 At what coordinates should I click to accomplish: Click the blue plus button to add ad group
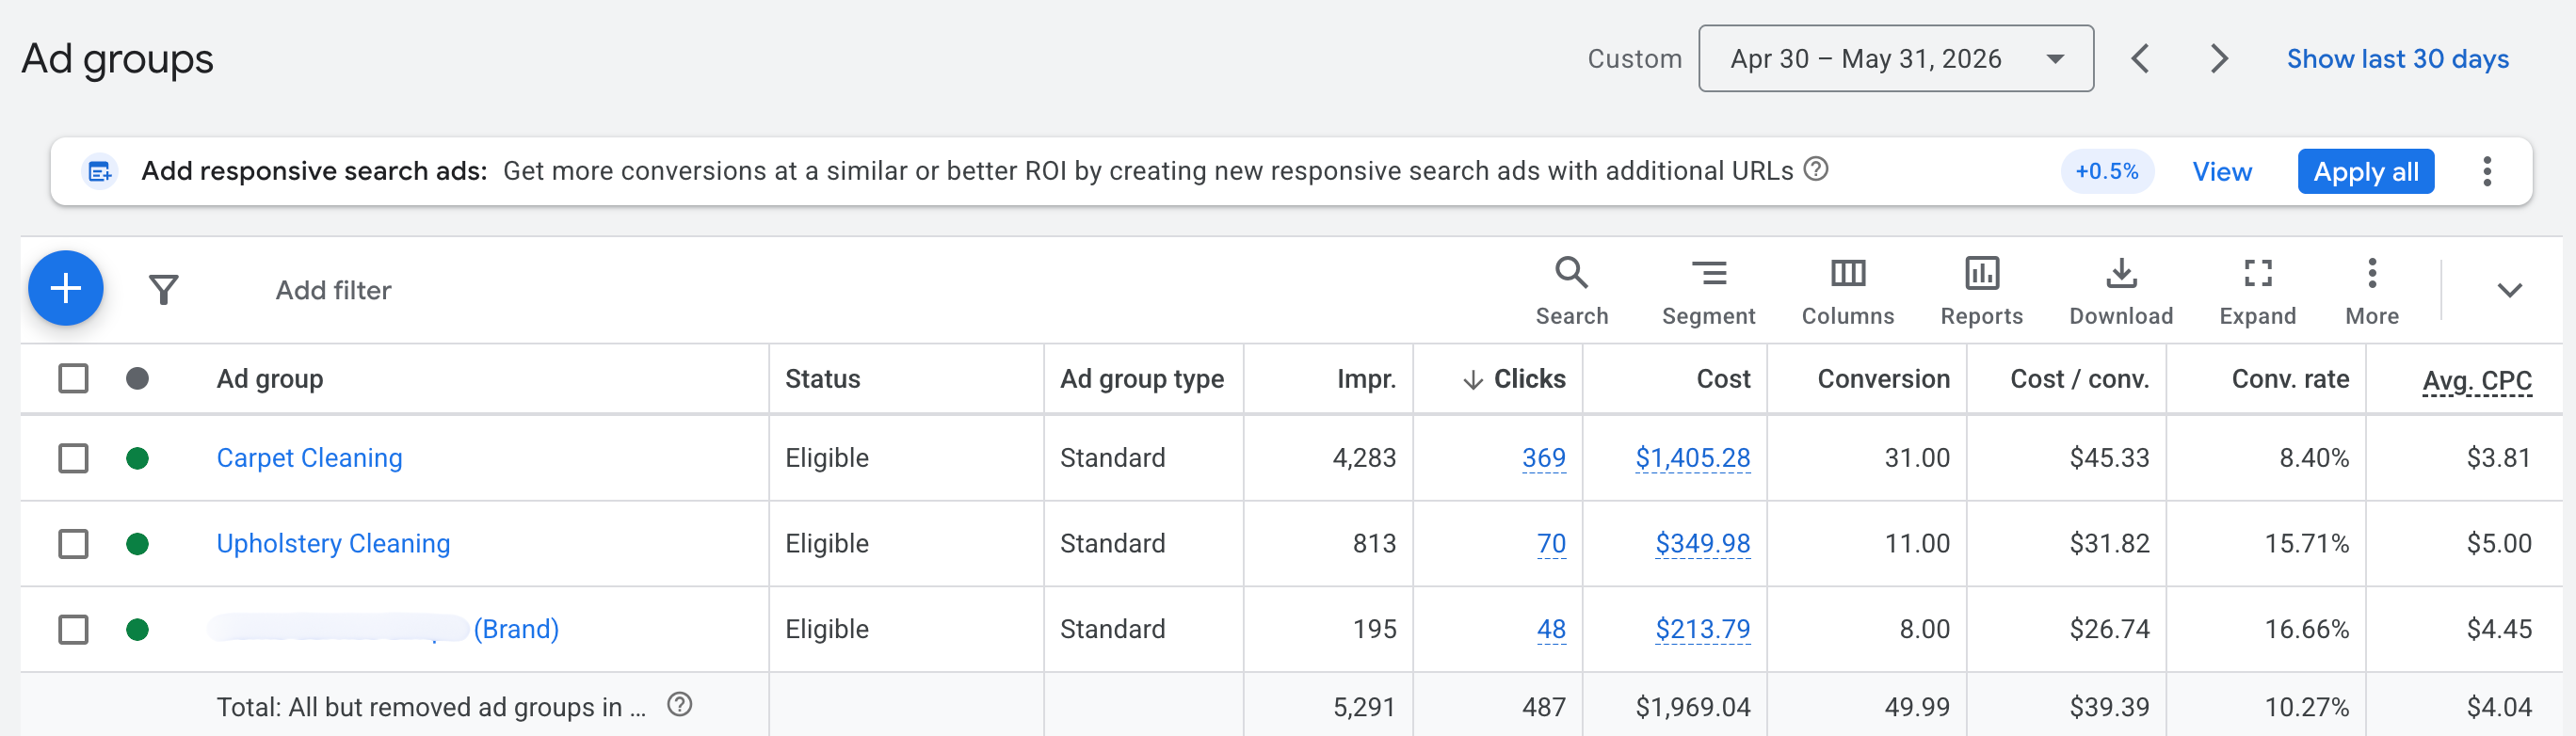pos(66,288)
